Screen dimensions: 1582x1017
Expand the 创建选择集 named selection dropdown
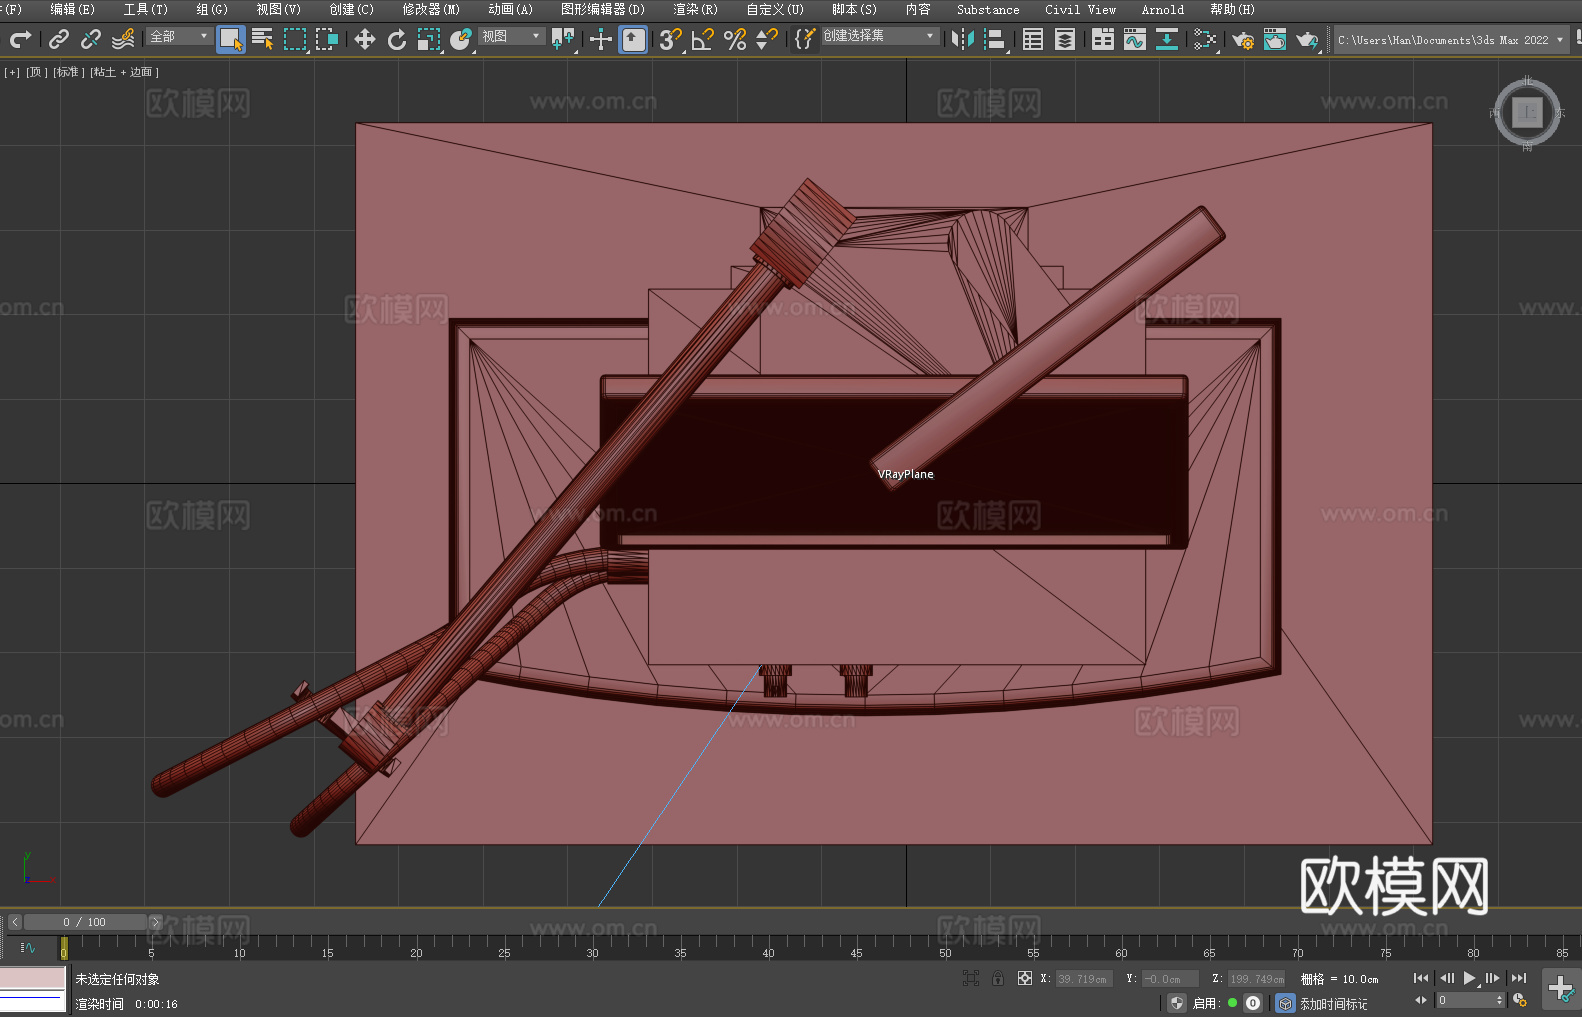pyautogui.click(x=880, y=36)
